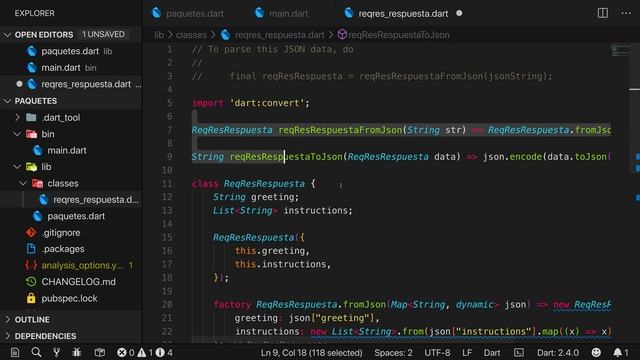
Task: Change the encoding via UTF-8
Action: coord(437,352)
